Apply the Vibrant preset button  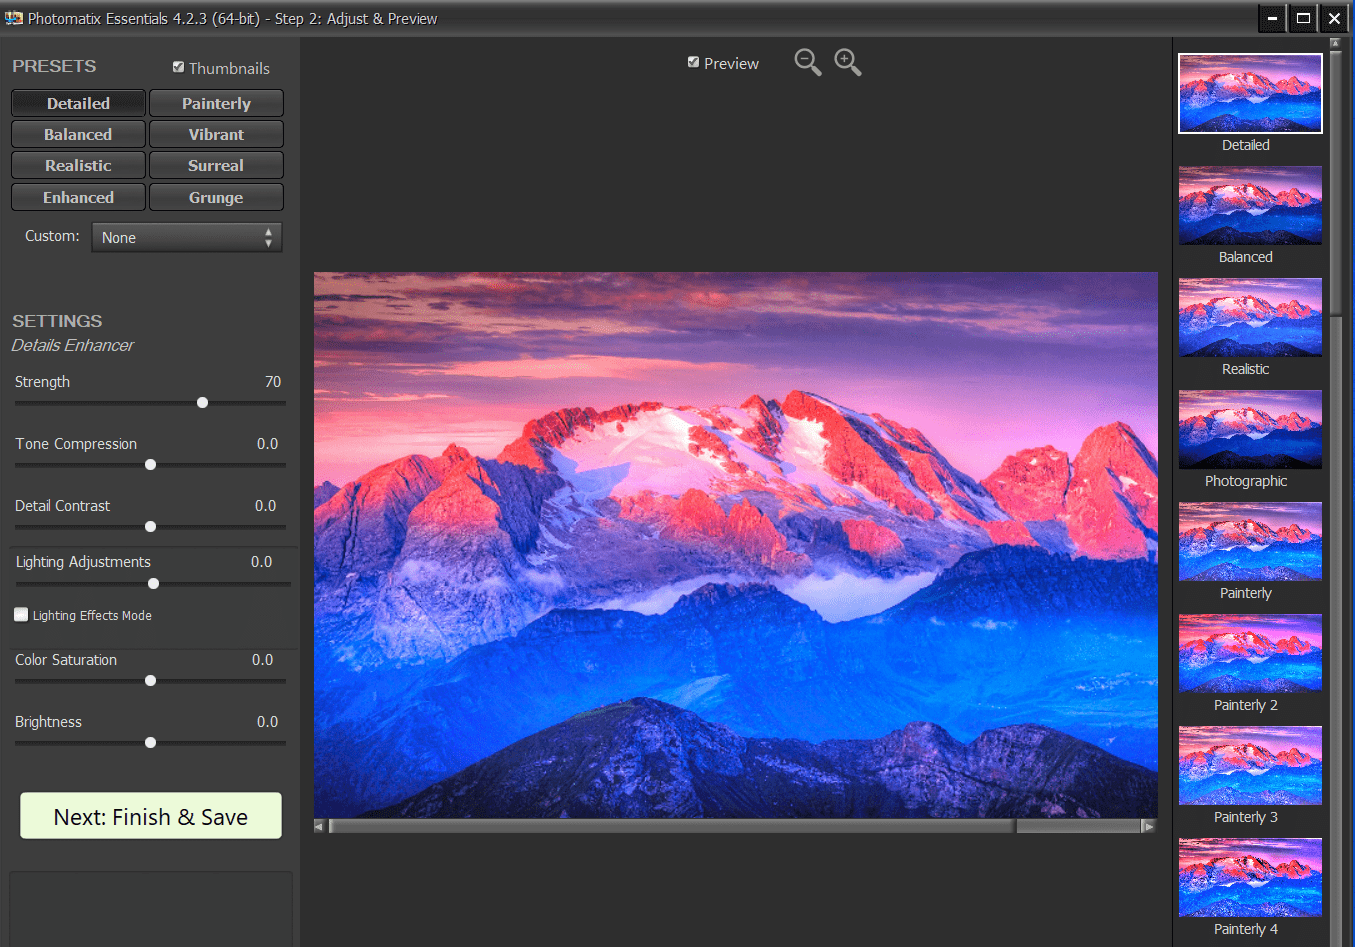click(x=216, y=134)
